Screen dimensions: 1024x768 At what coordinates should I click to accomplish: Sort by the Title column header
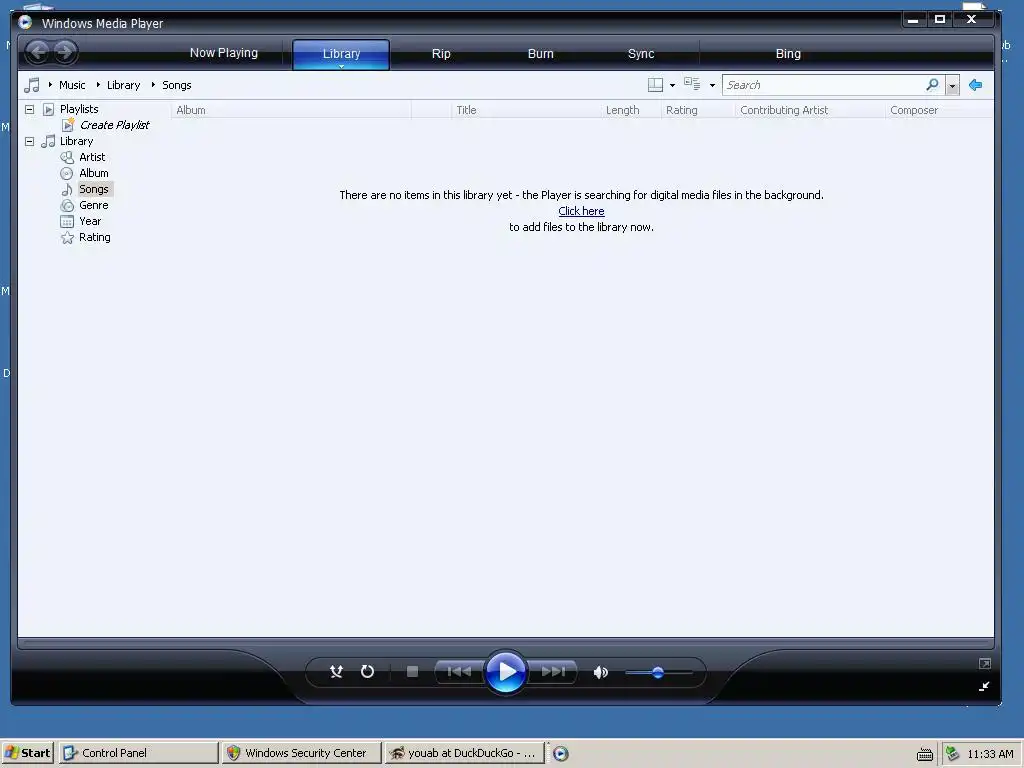526,110
